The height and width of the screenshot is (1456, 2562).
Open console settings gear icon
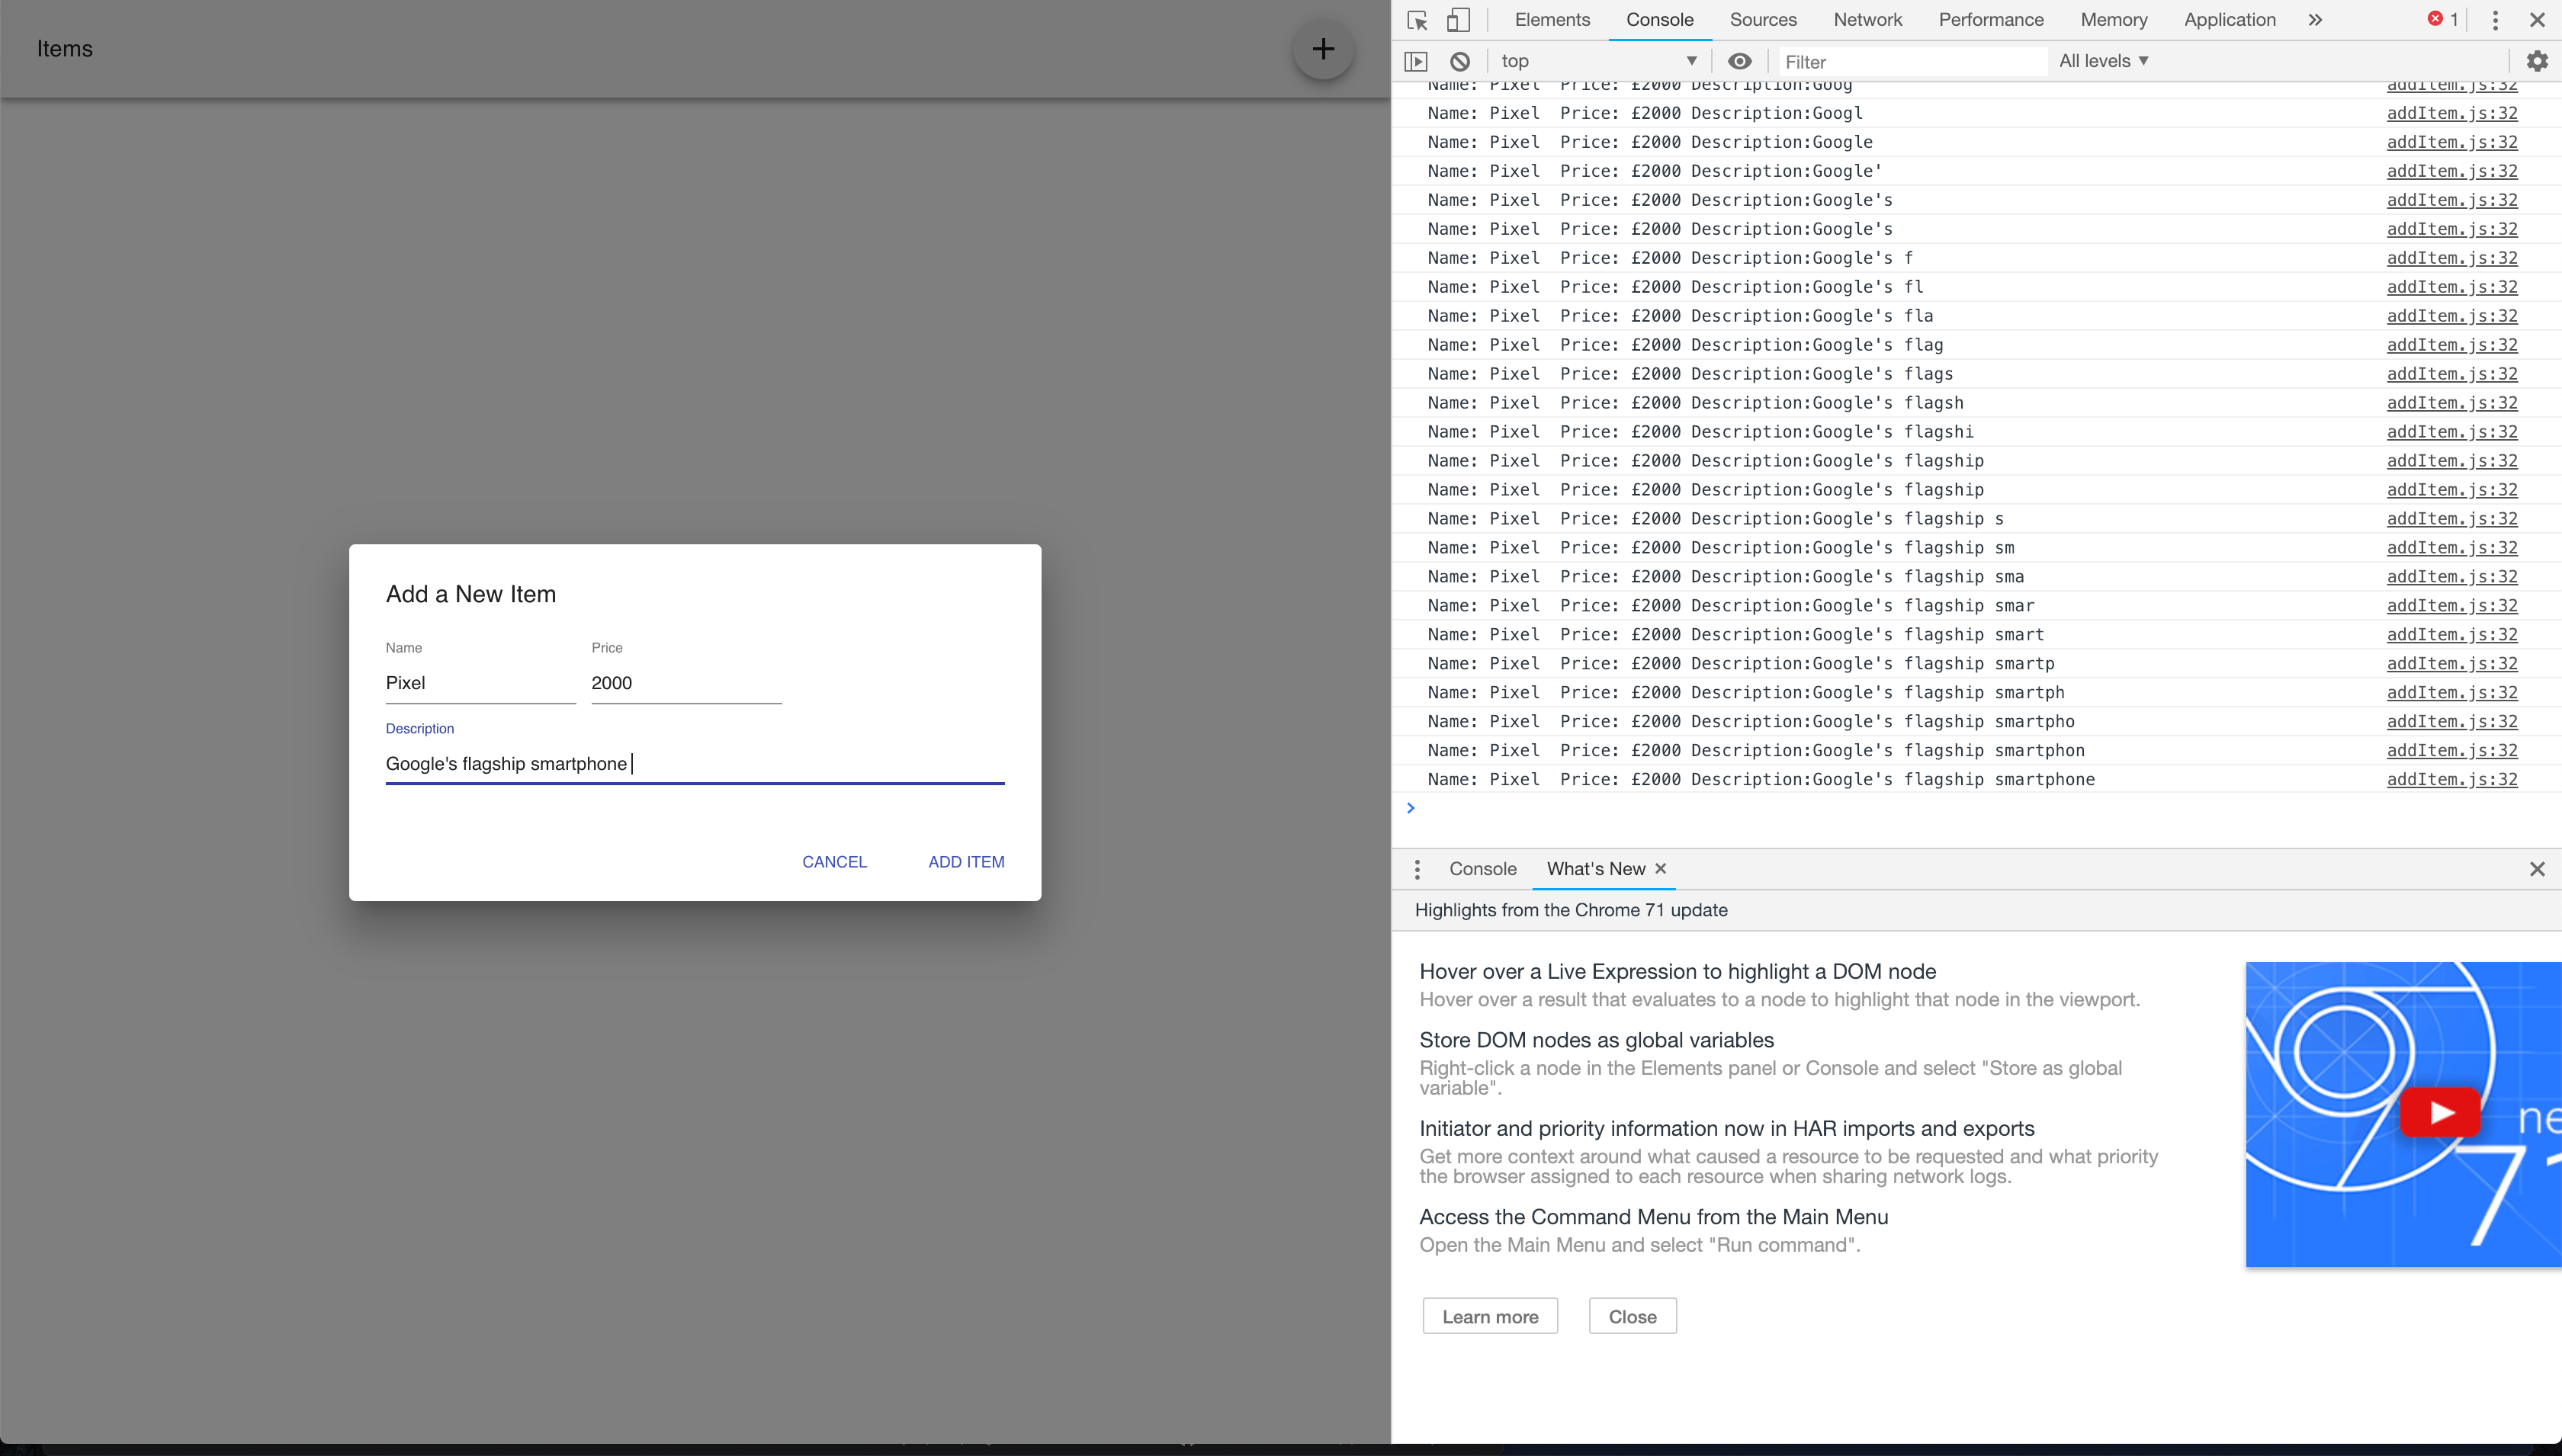pyautogui.click(x=2537, y=61)
